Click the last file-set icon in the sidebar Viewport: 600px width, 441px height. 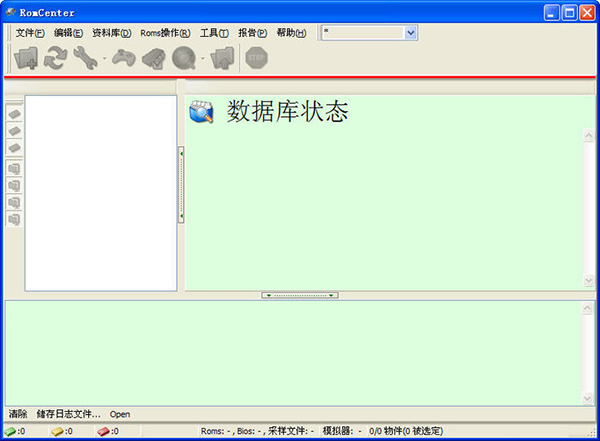click(x=14, y=219)
